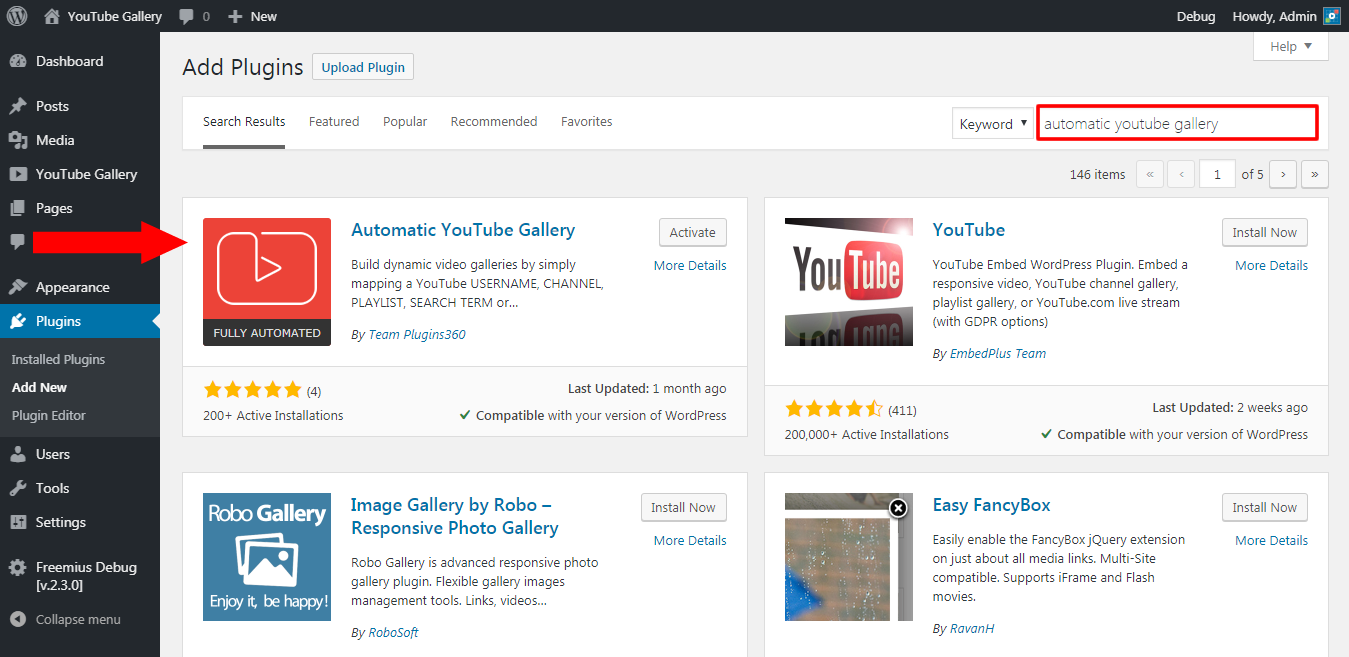Close the Easy FancyBox preview X icon
Screen dimensions: 1349x657
point(898,508)
